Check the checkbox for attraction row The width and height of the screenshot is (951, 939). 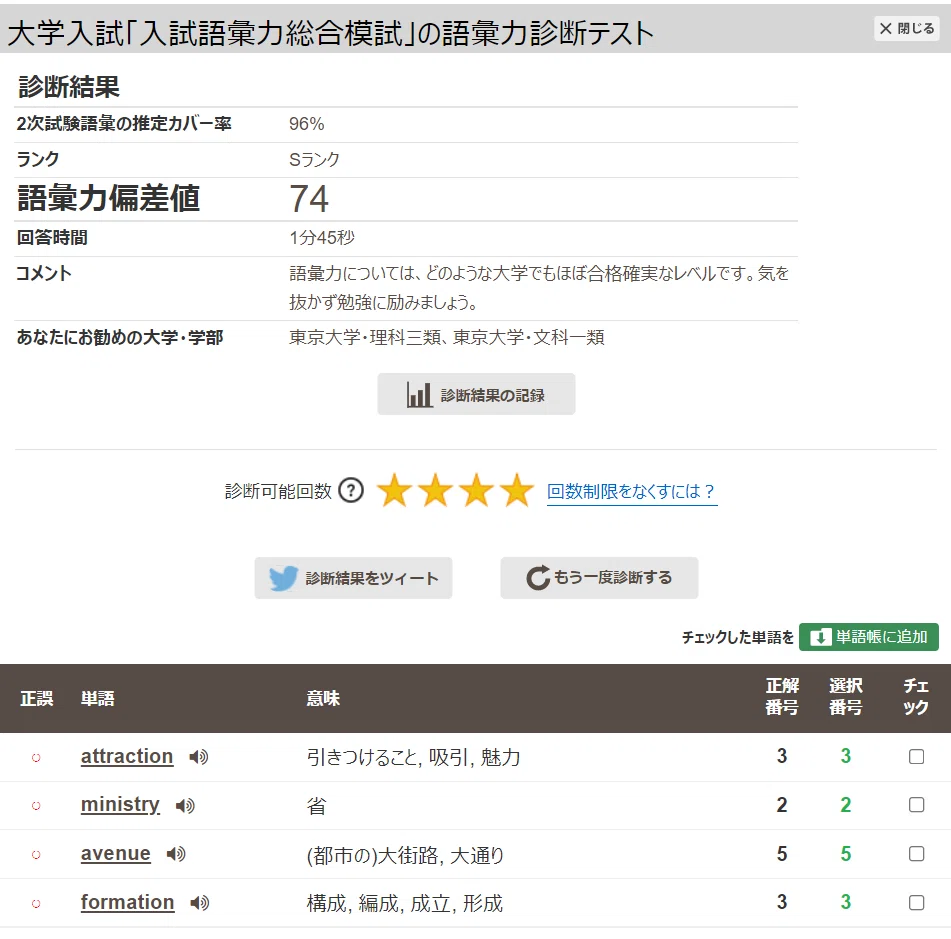pyautogui.click(x=916, y=756)
